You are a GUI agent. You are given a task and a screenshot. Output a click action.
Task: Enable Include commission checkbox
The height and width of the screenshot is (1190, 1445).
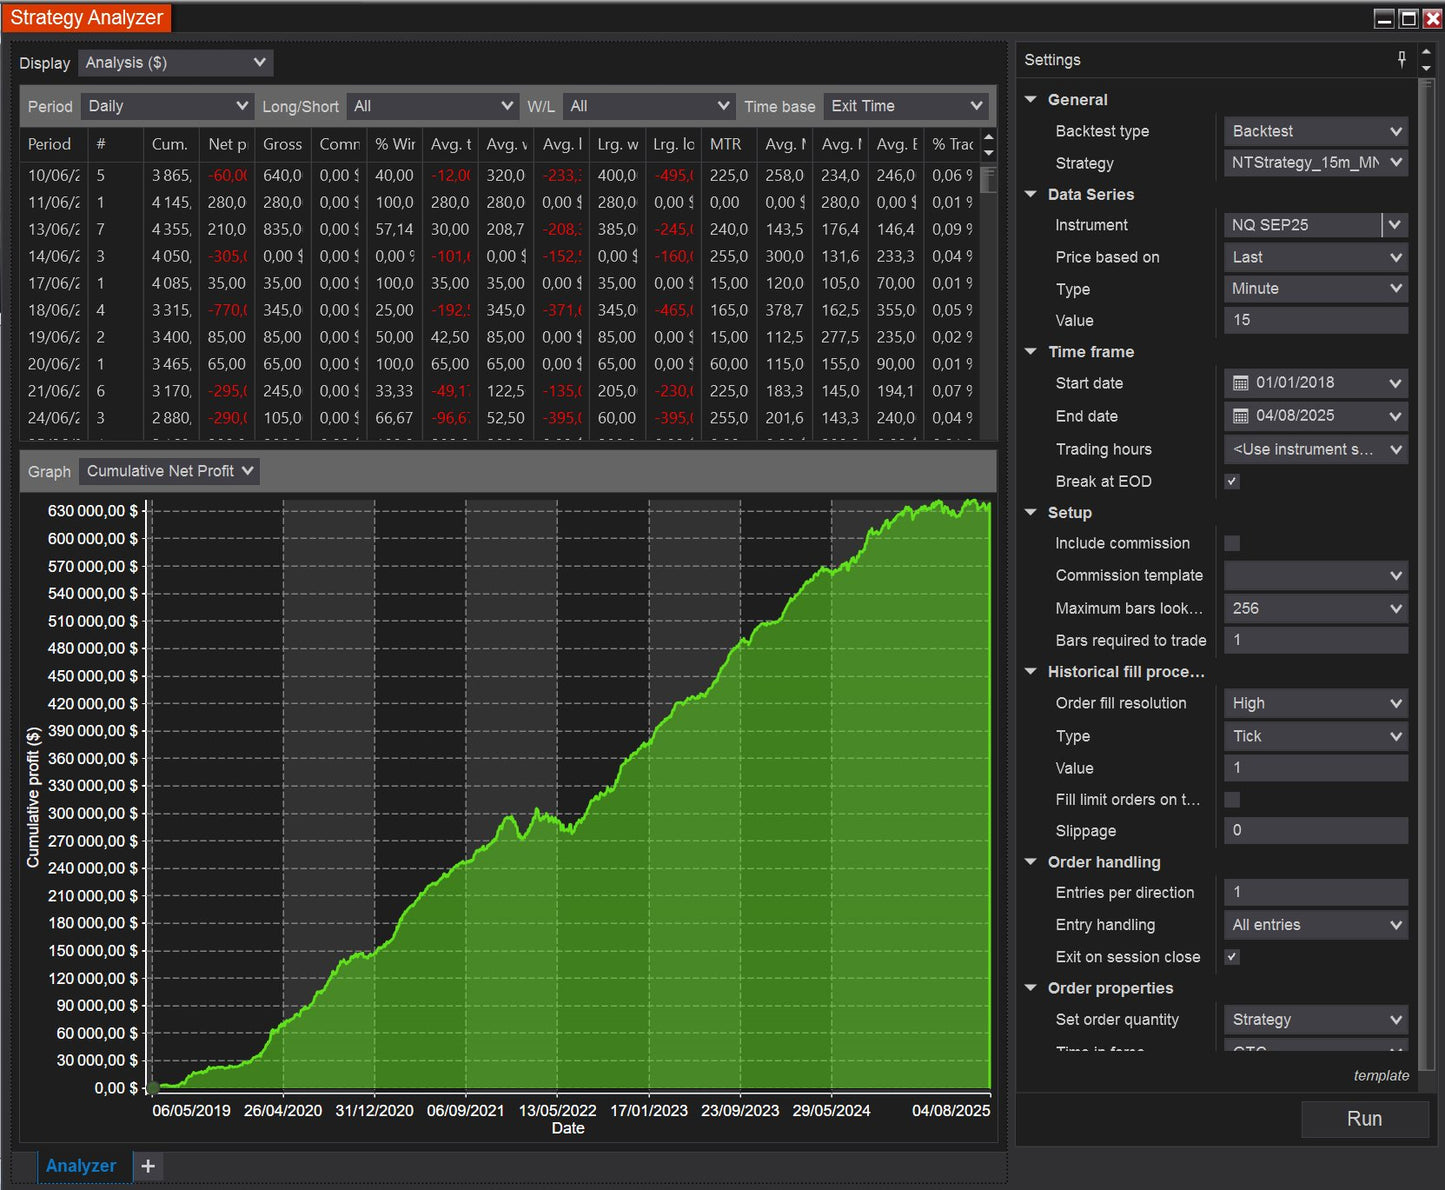(1232, 543)
